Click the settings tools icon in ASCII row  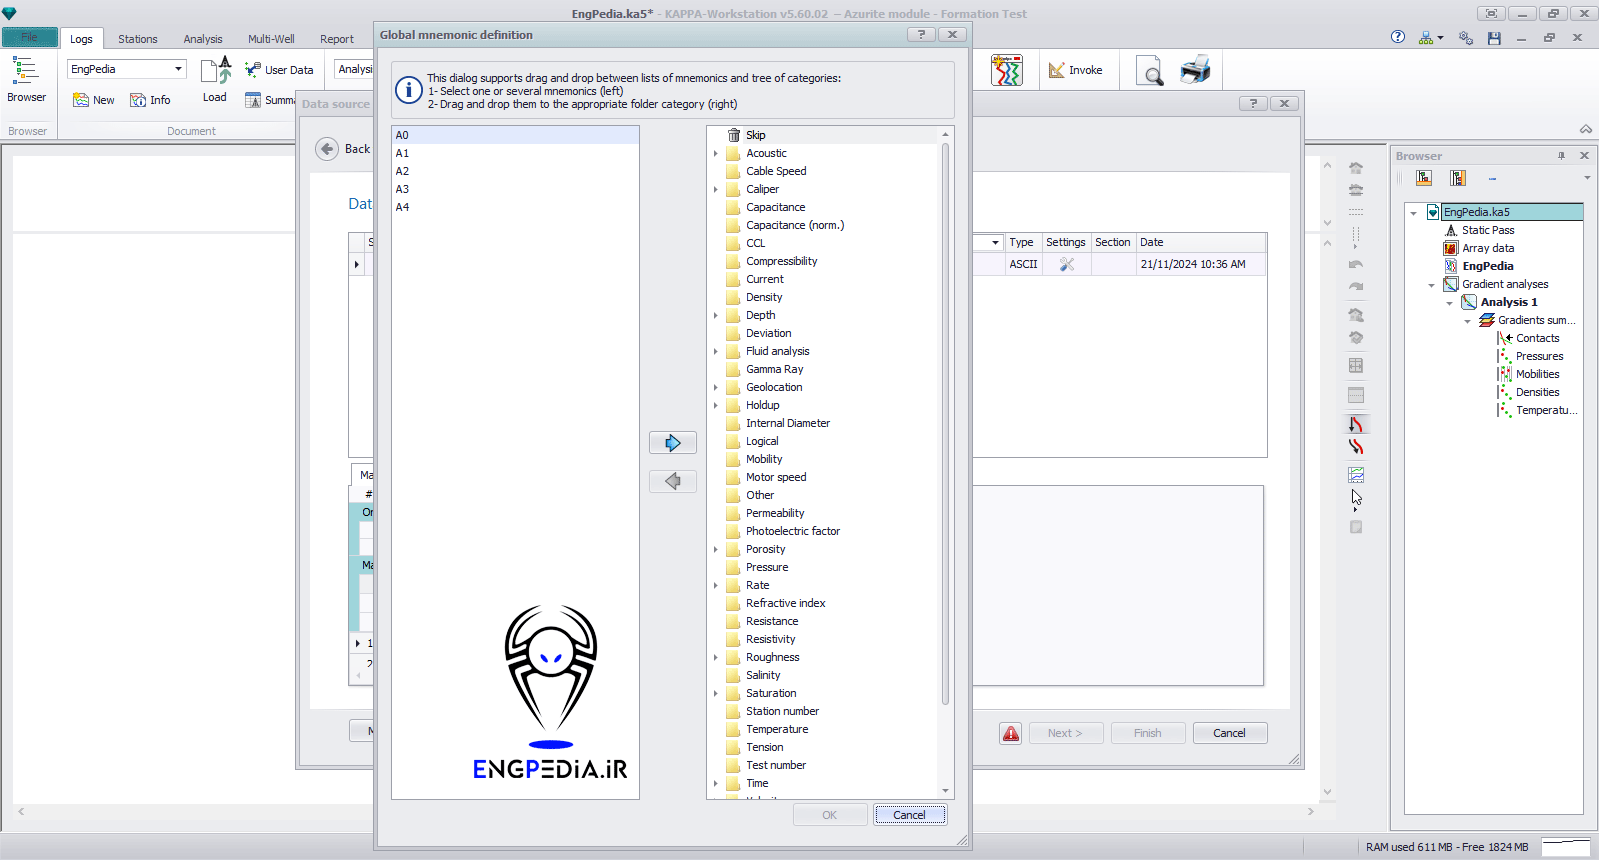1066,265
